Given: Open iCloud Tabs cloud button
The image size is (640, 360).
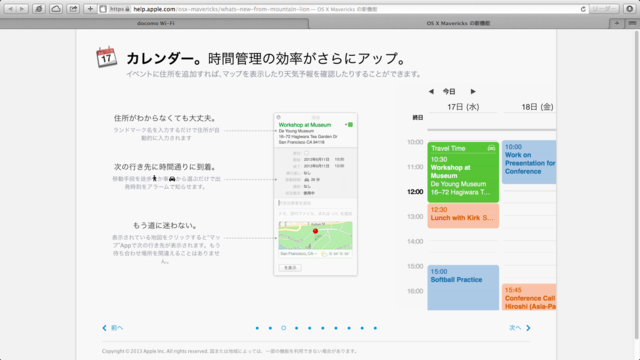Looking at the screenshot, I should tap(56, 9).
